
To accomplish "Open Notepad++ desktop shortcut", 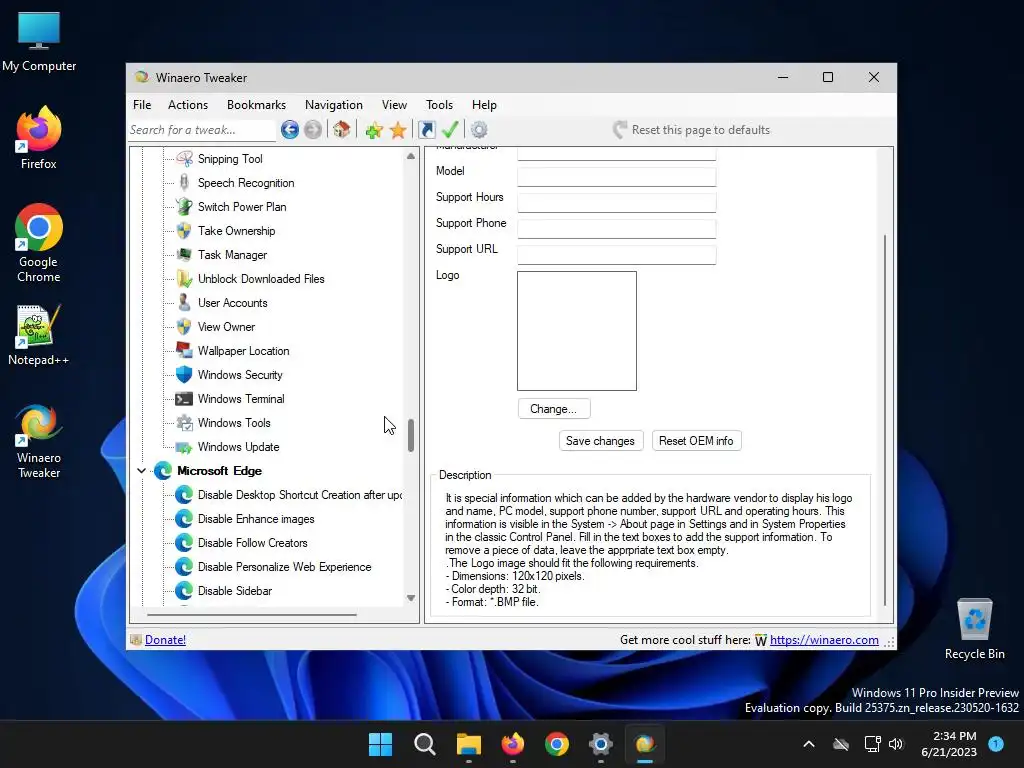I will click(x=39, y=334).
